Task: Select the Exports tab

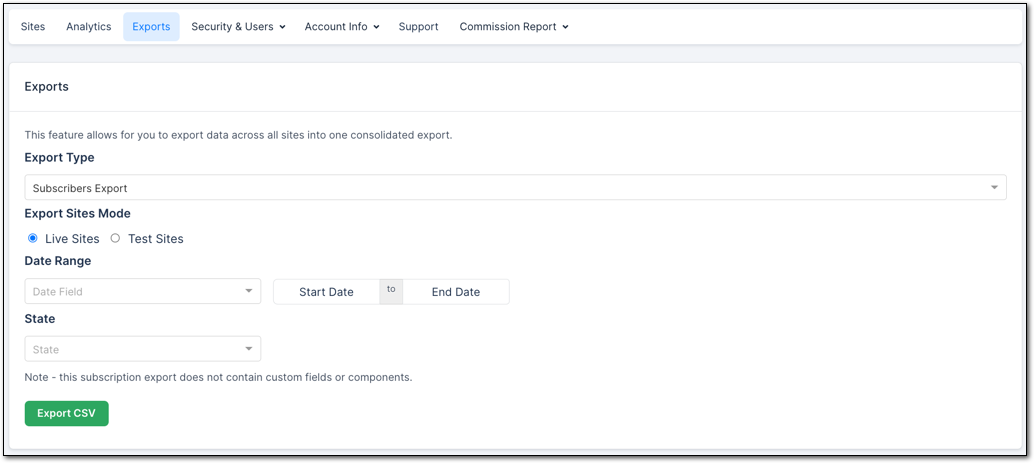Action: pyautogui.click(x=151, y=27)
